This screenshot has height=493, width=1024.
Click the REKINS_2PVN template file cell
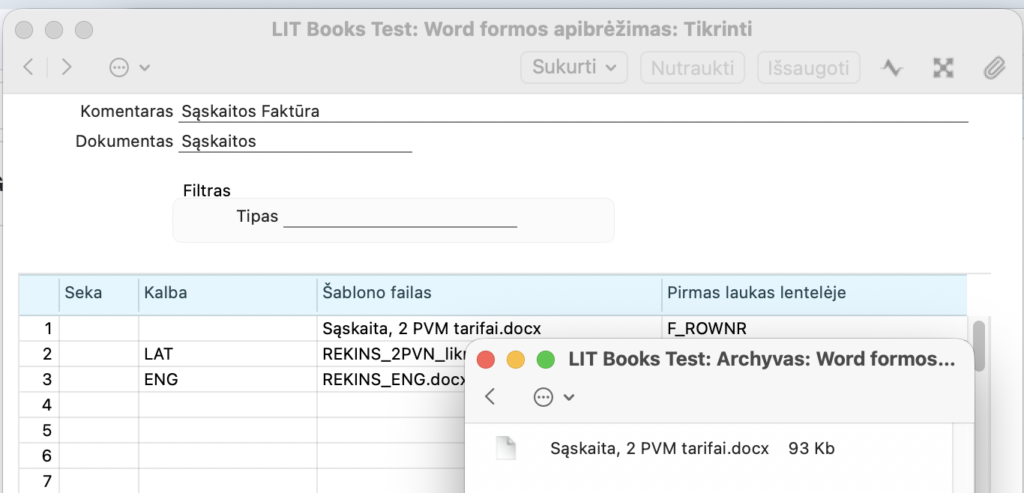pyautogui.click(x=392, y=355)
